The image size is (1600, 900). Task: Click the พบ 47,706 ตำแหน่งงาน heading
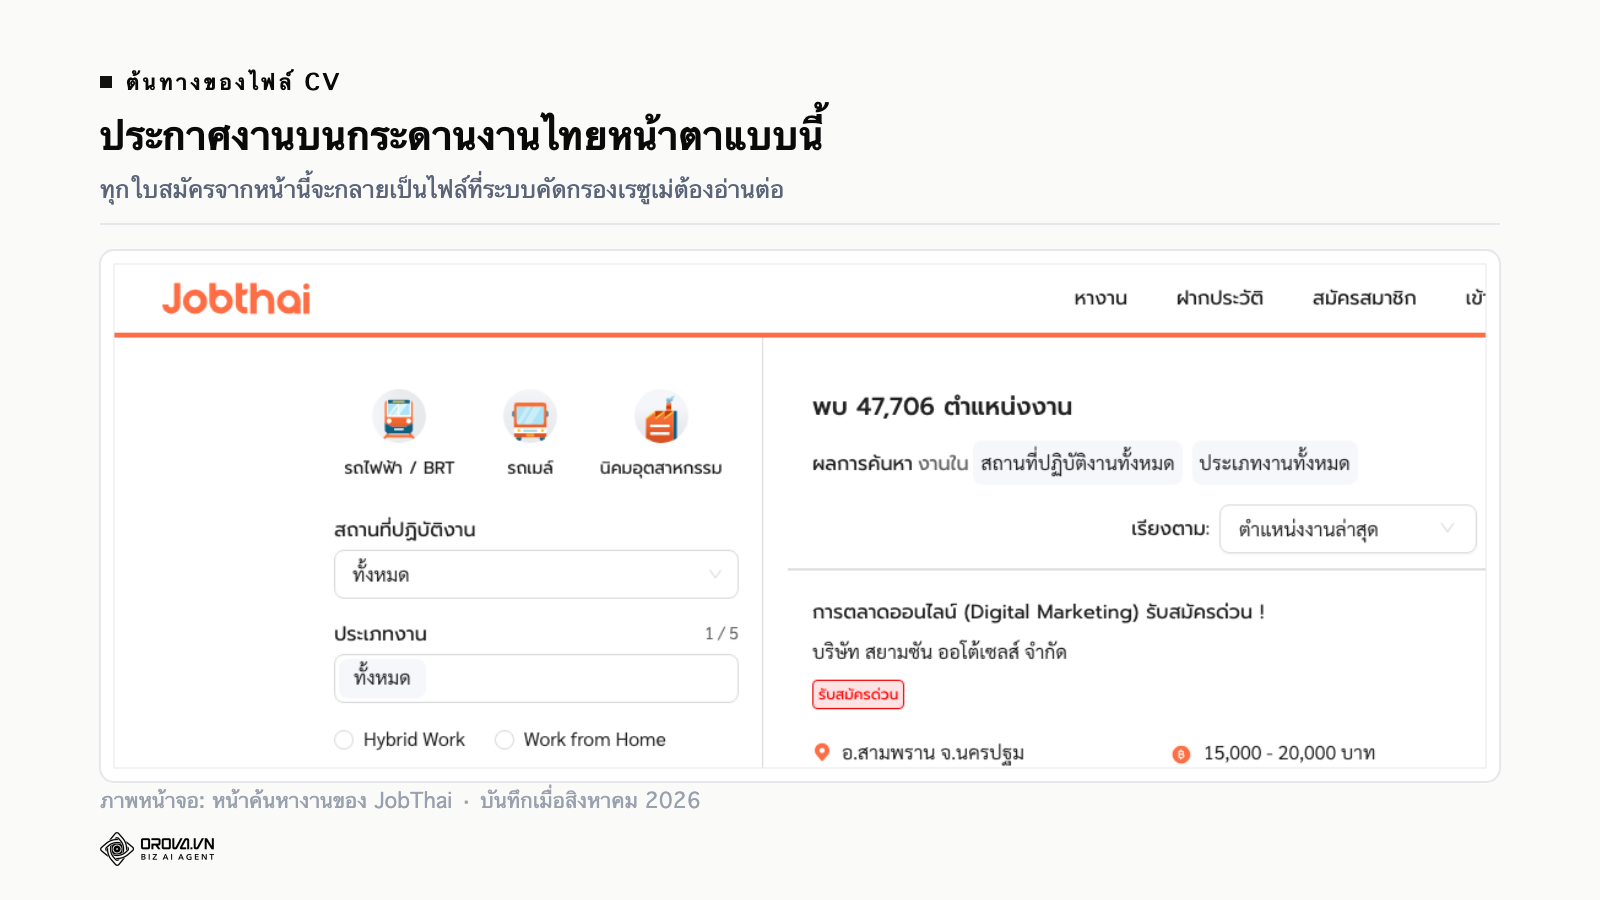pyautogui.click(x=942, y=407)
